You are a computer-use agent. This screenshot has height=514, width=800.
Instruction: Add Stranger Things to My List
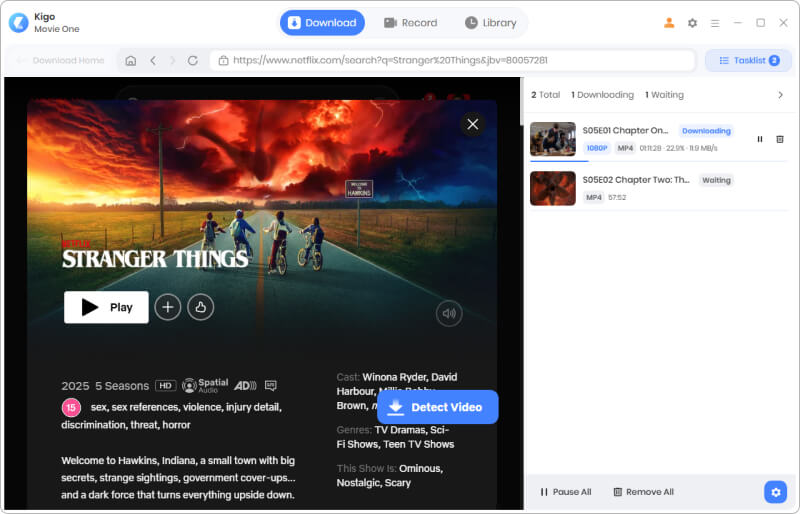click(x=168, y=307)
